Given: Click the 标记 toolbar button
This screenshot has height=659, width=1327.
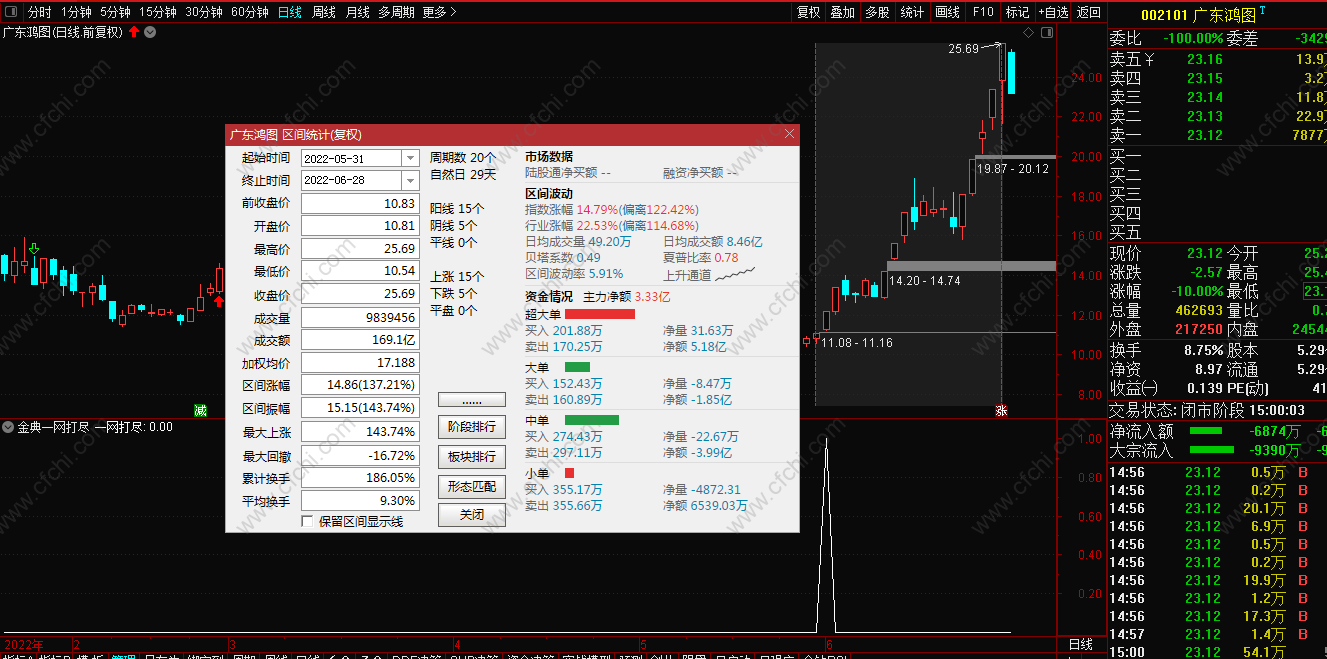Looking at the screenshot, I should coord(1017,12).
